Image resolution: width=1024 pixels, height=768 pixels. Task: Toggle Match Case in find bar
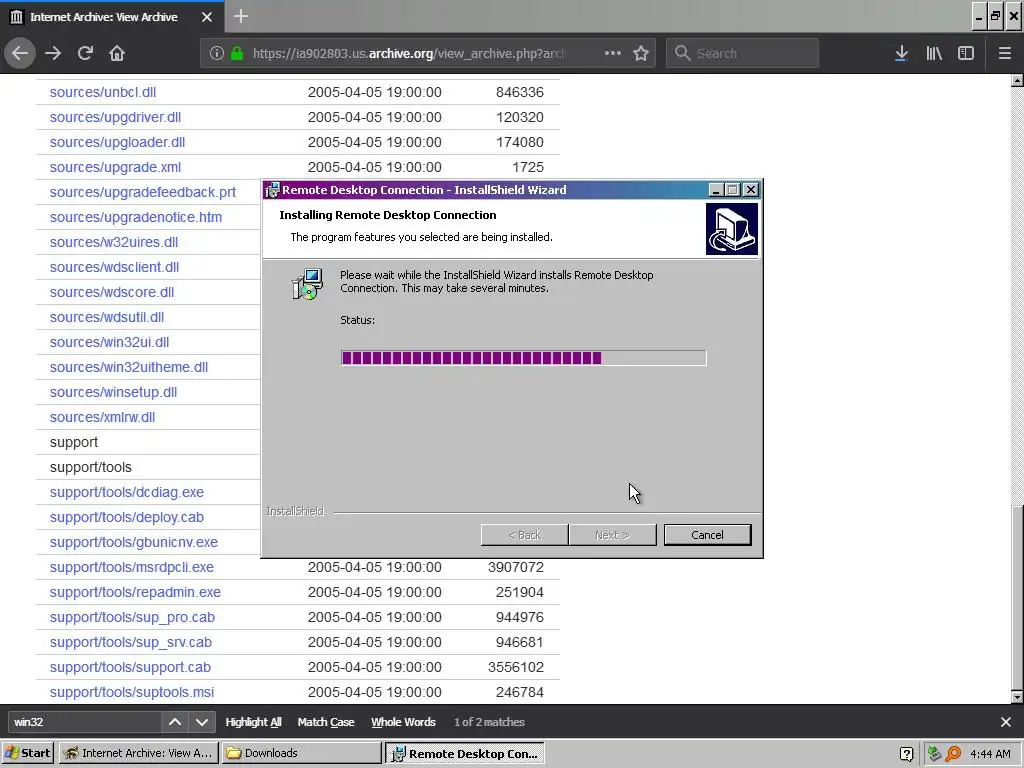point(326,722)
